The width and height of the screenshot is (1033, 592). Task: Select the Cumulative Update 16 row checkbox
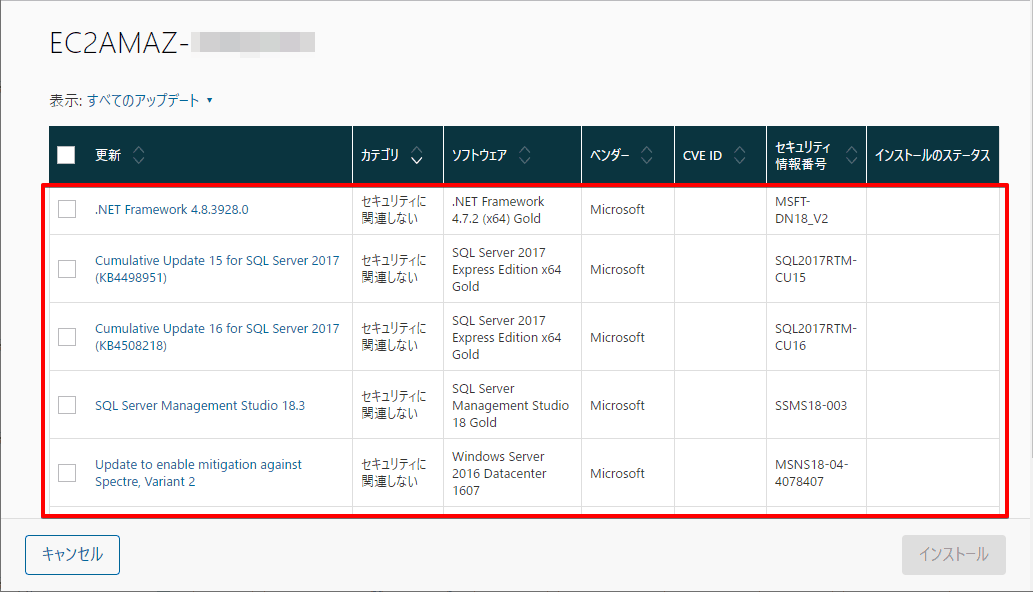pyautogui.click(x=67, y=336)
